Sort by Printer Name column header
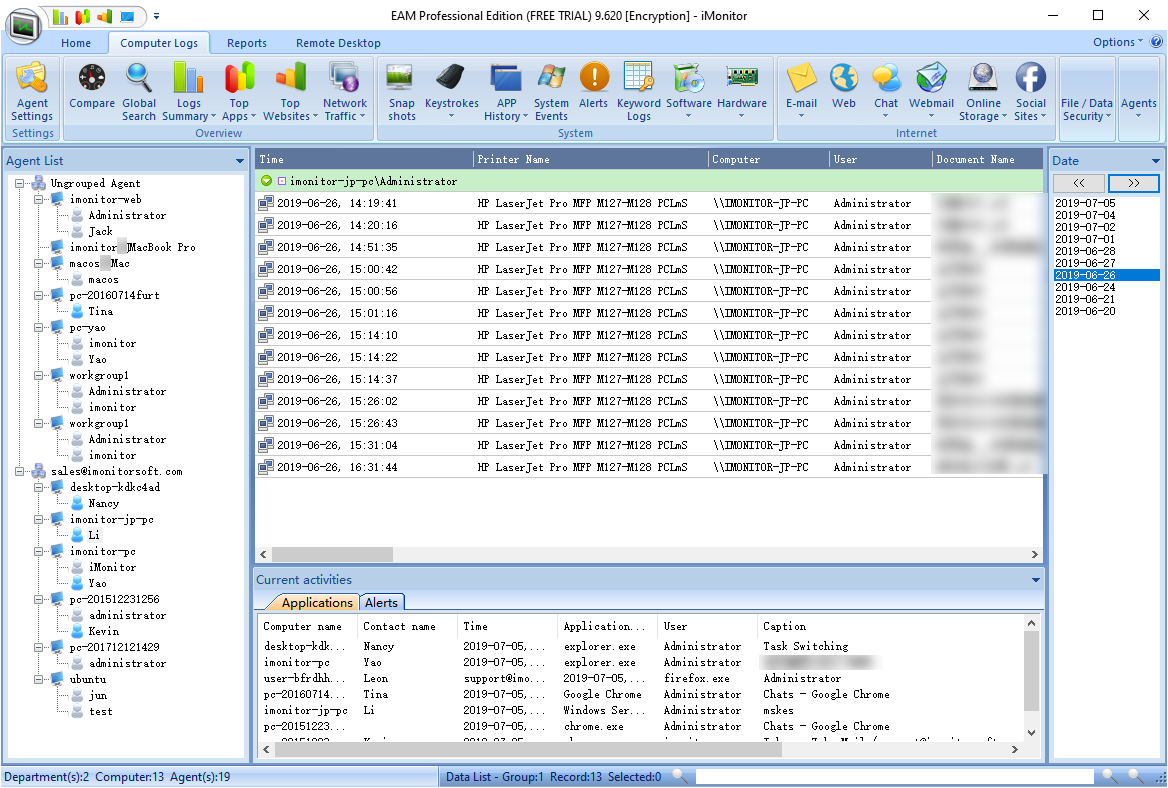Image resolution: width=1168 pixels, height=788 pixels. (590, 159)
